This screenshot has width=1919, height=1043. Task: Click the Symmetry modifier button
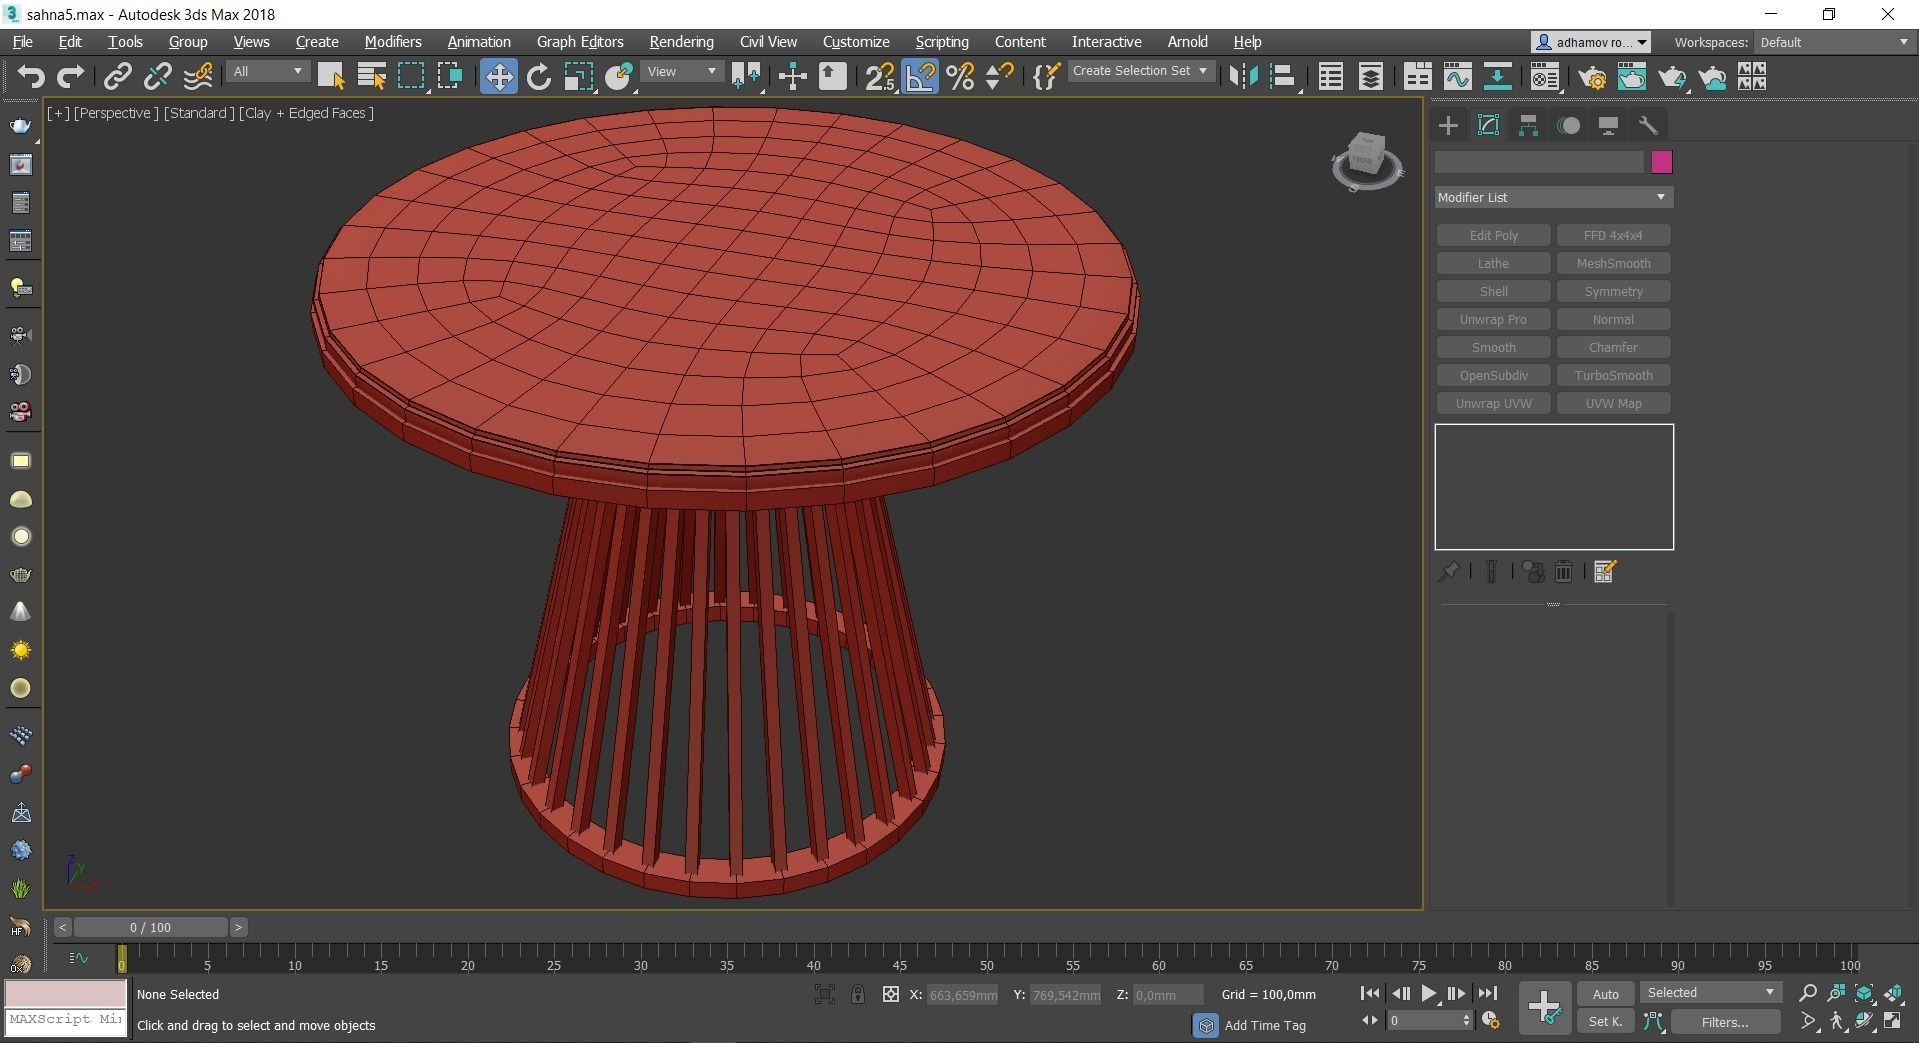point(1613,291)
